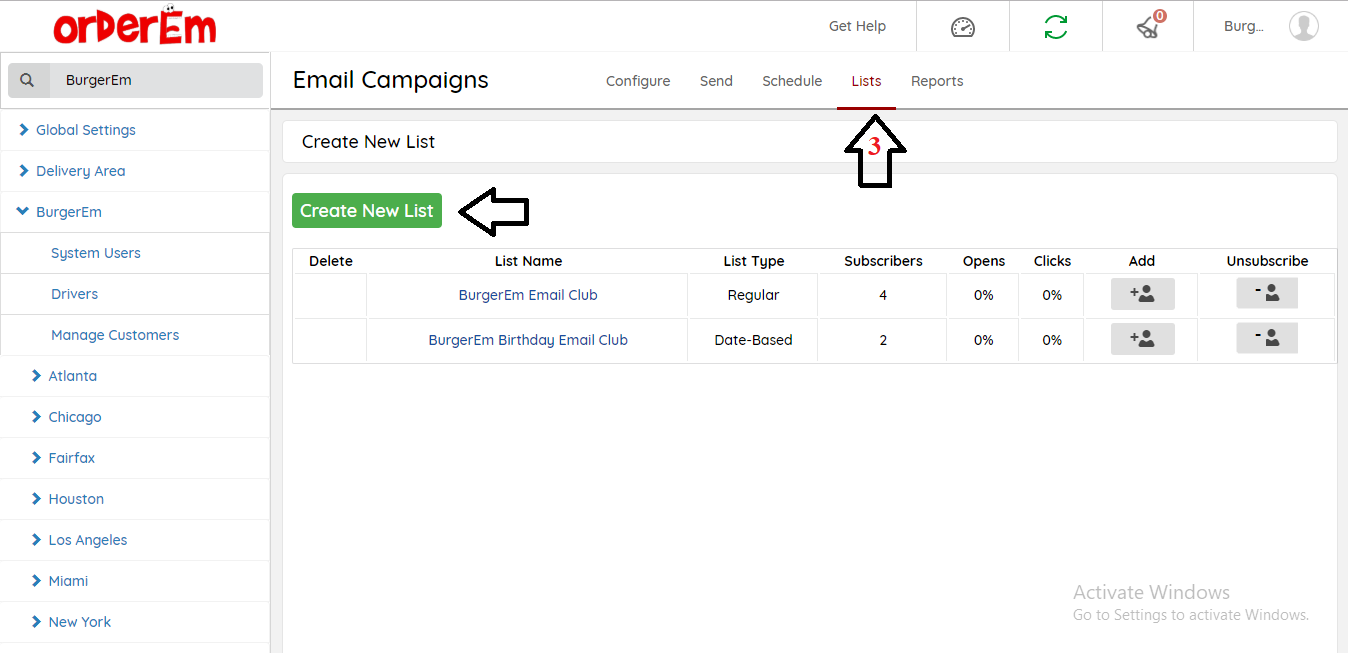Image resolution: width=1348 pixels, height=653 pixels.
Task: Expand the Atlanta location
Action: click(72, 376)
